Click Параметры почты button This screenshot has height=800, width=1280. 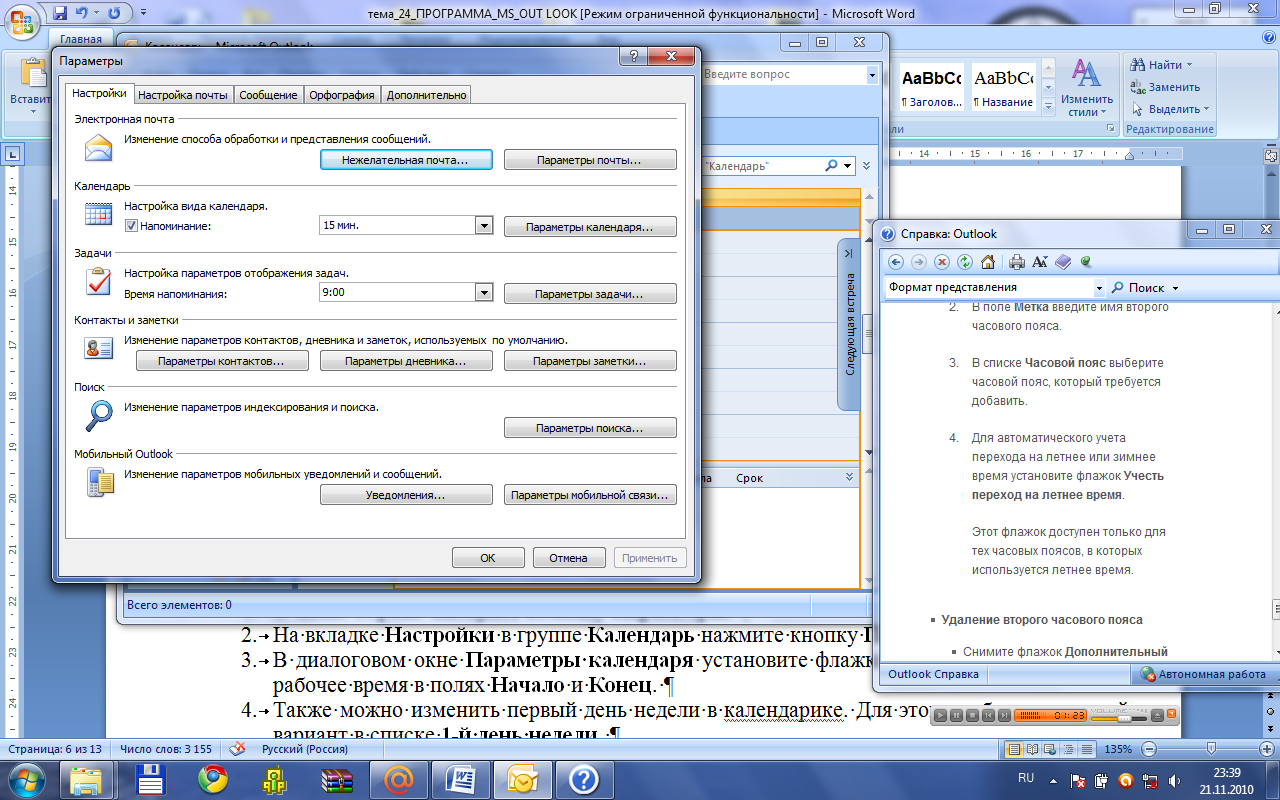(590, 160)
